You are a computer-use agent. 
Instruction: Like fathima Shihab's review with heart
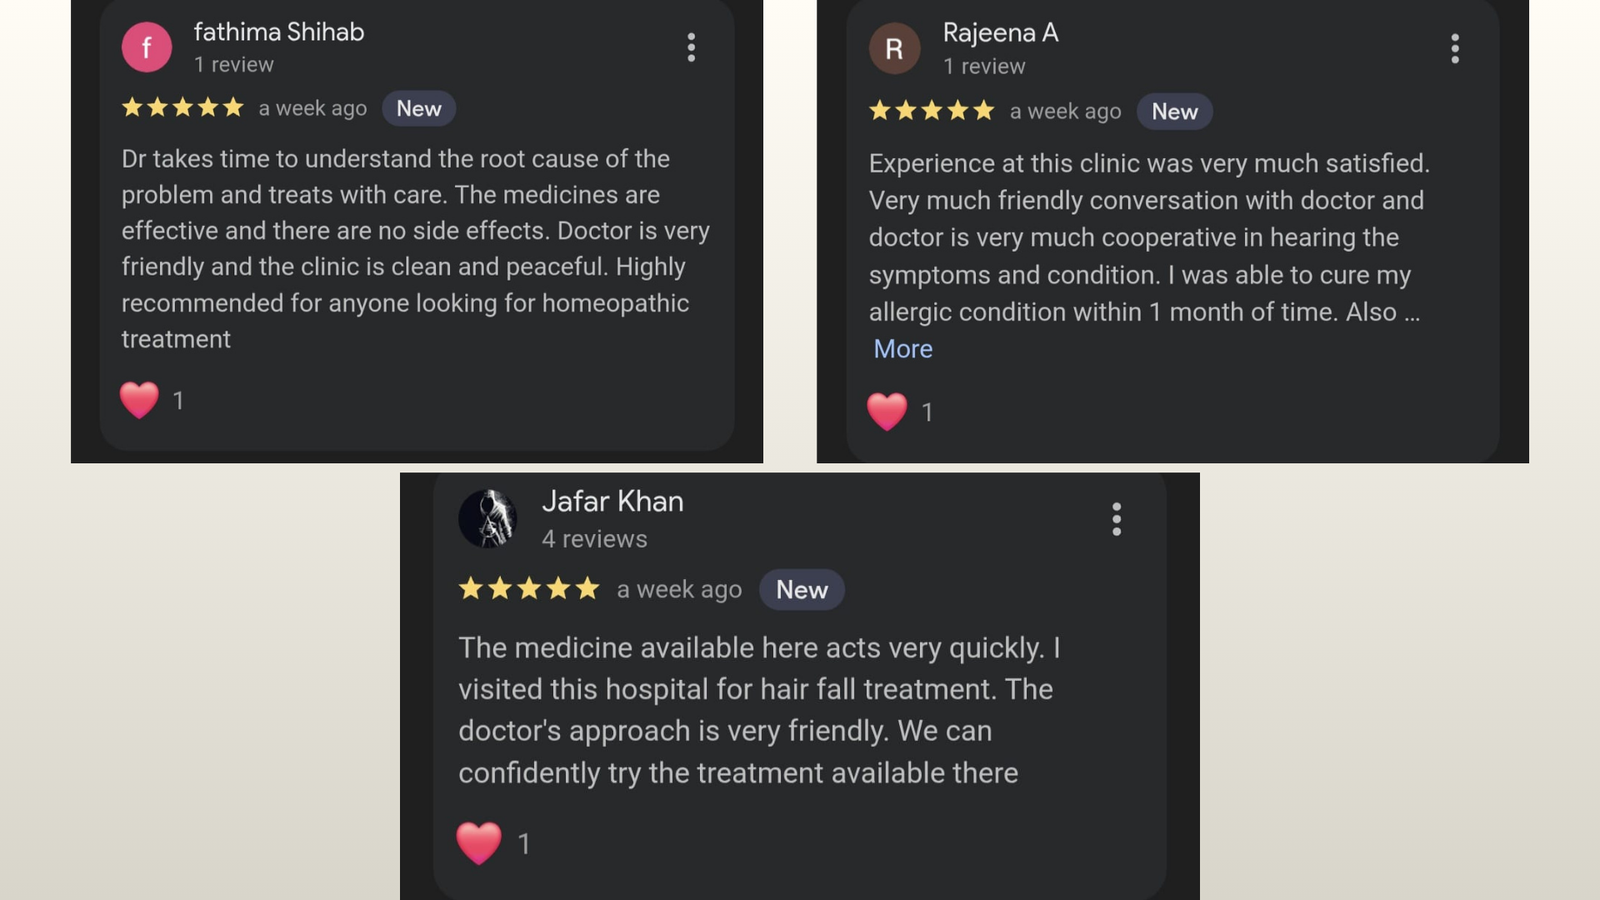coord(140,400)
